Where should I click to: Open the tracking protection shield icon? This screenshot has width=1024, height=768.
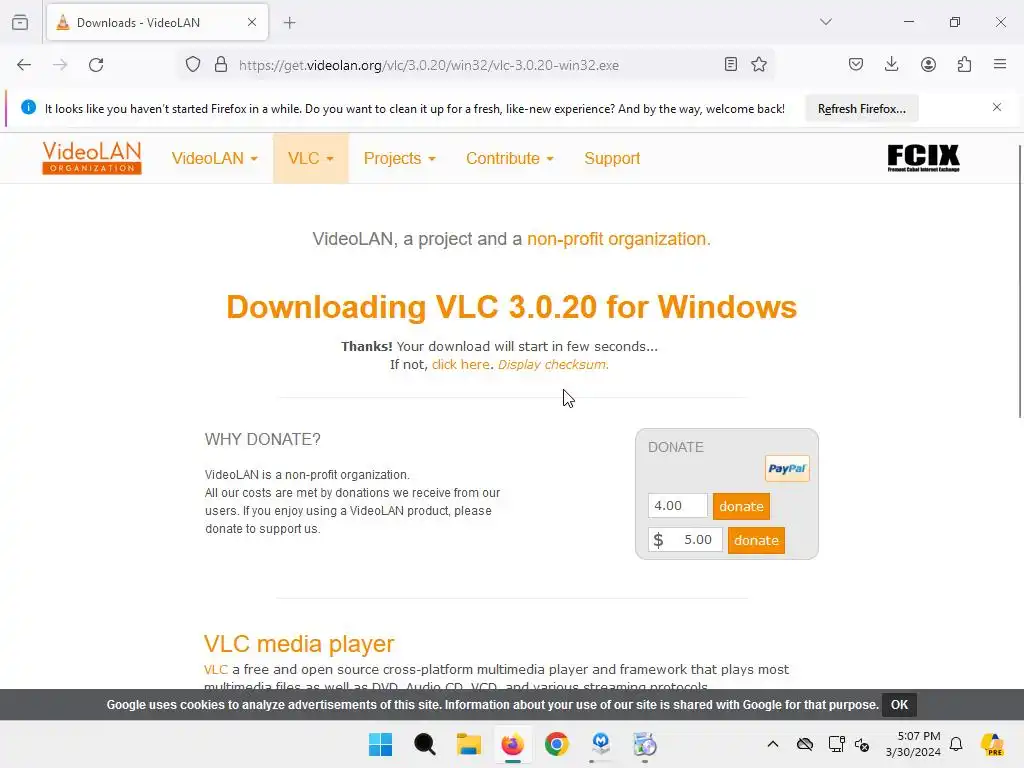click(193, 65)
